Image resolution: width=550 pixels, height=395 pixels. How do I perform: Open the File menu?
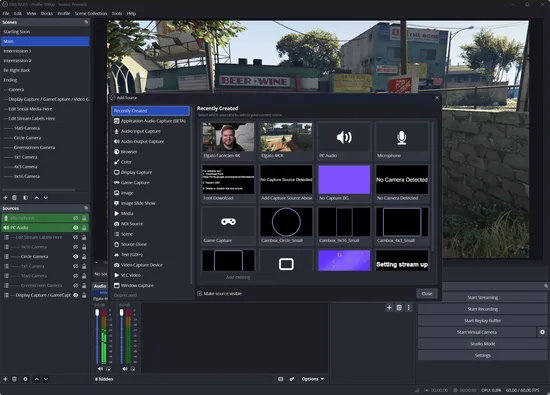pyautogui.click(x=6, y=13)
